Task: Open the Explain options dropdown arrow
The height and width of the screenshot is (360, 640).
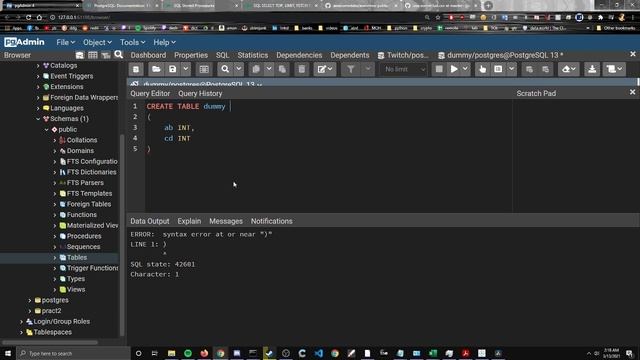Action: (511, 69)
